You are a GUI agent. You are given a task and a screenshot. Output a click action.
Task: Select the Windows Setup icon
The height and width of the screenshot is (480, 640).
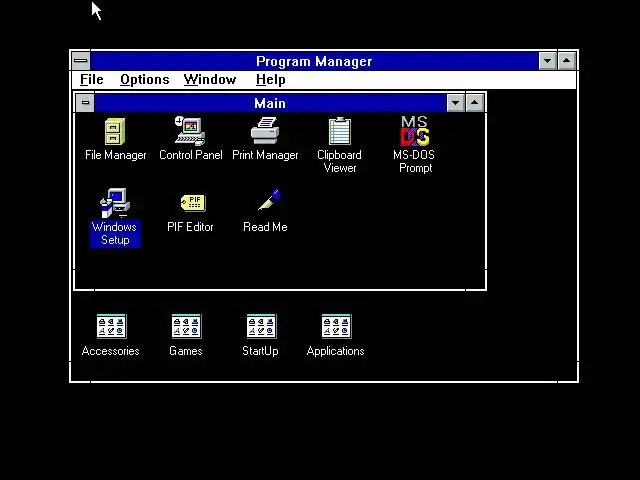115,203
